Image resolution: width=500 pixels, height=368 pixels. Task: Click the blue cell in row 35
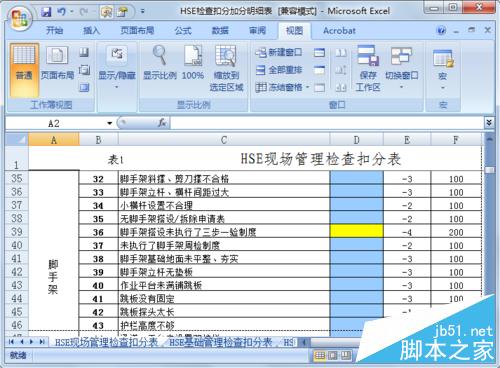(x=357, y=178)
